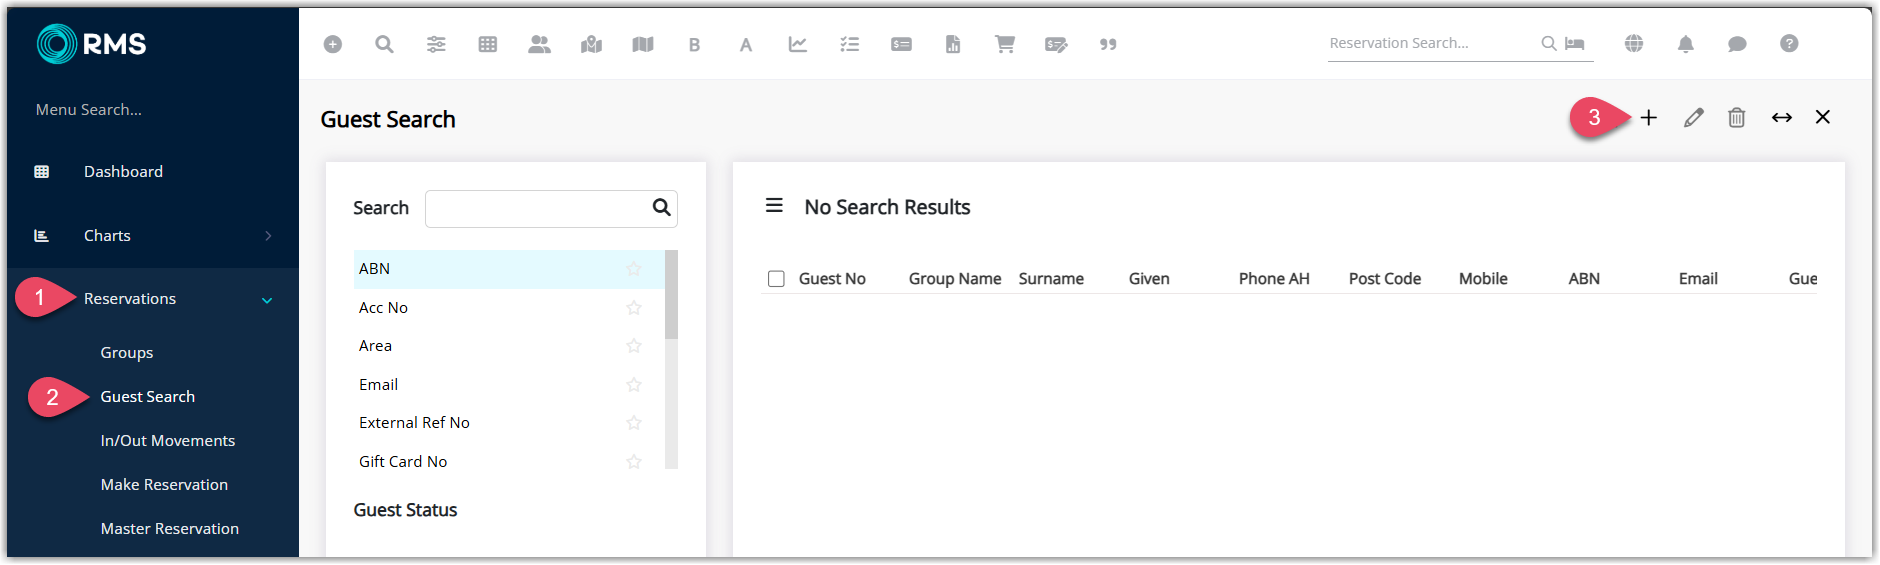The height and width of the screenshot is (565, 1880).
Task: Favorite the Area filter star
Action: (x=634, y=345)
